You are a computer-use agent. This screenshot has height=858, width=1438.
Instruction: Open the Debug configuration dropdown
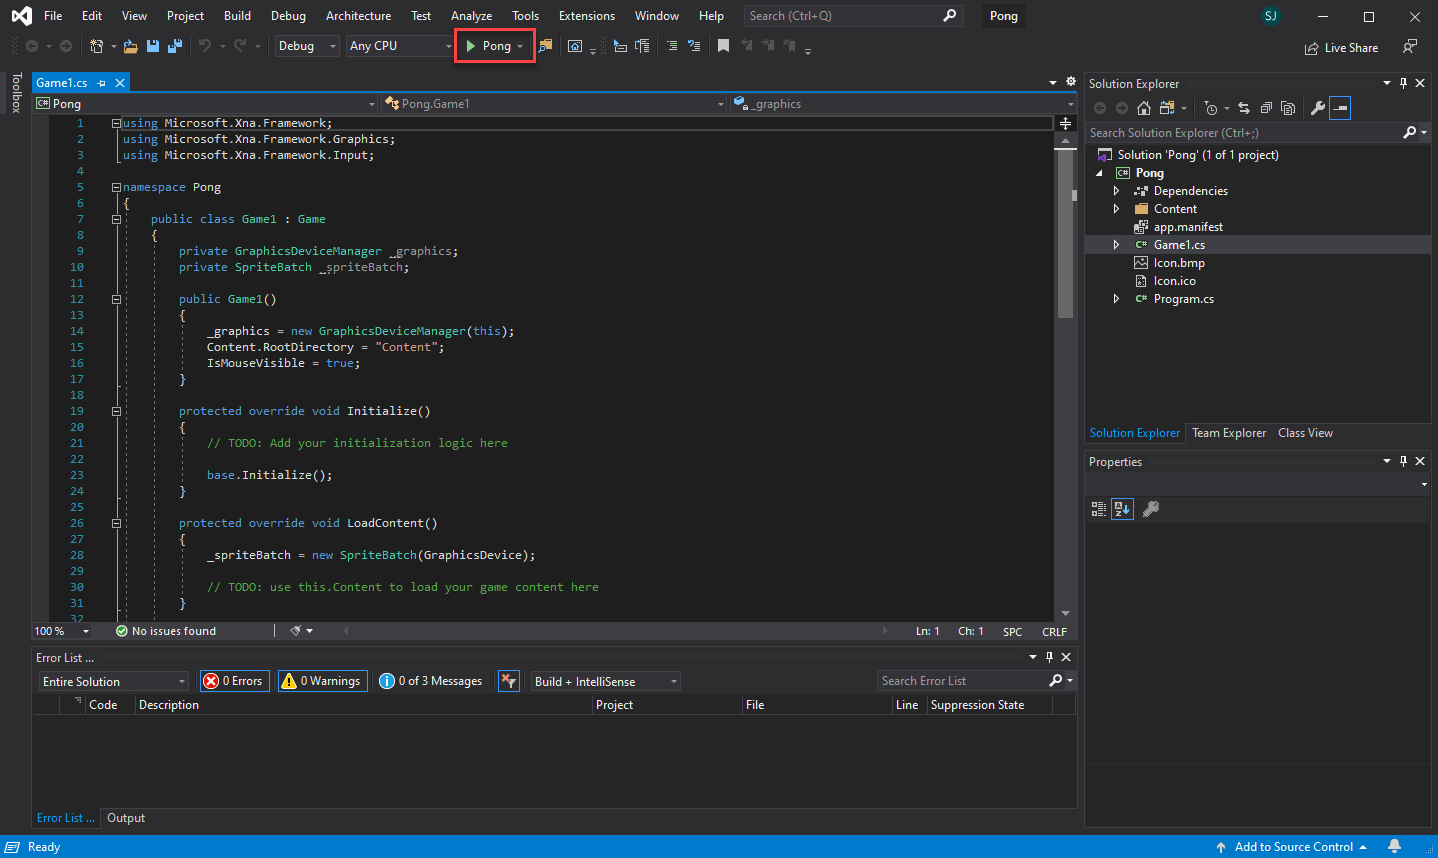[307, 46]
